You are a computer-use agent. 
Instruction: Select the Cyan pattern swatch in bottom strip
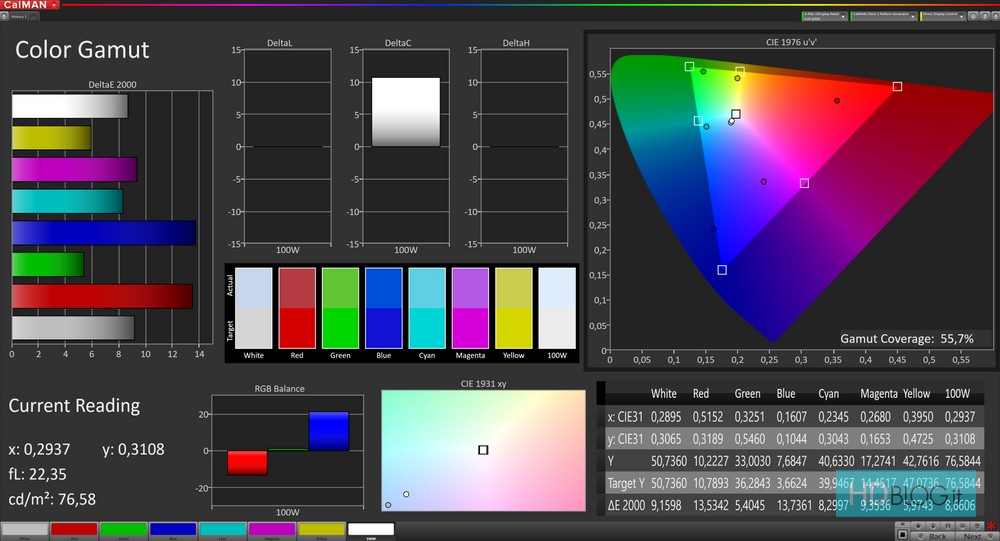click(223, 529)
